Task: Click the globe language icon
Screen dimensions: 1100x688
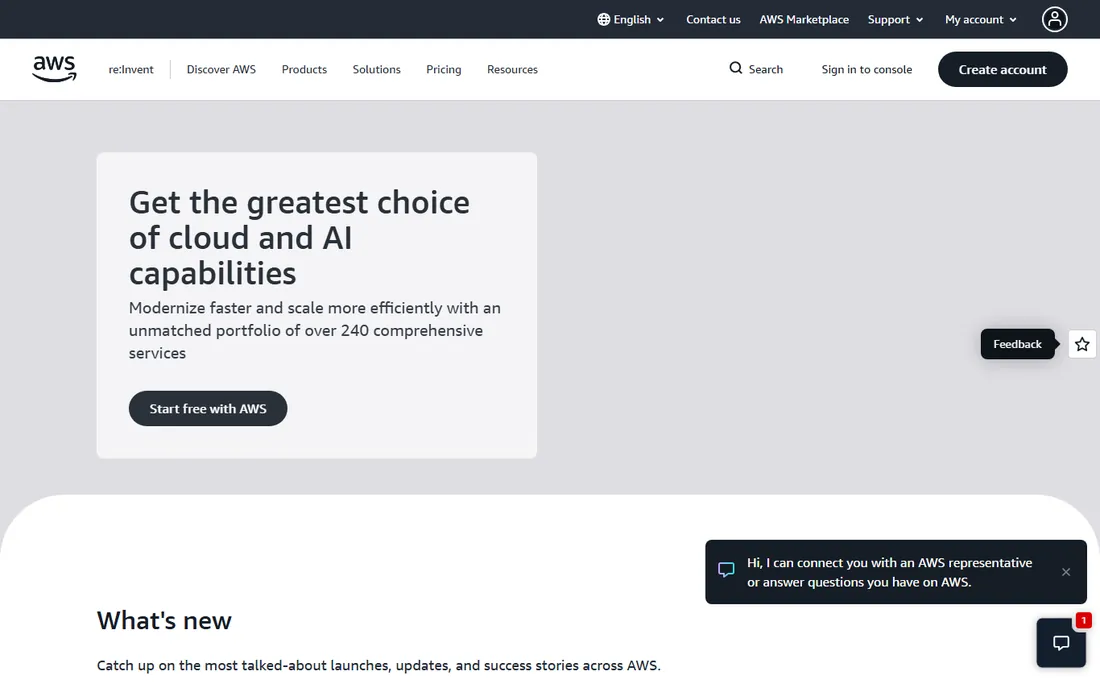Action: click(603, 20)
